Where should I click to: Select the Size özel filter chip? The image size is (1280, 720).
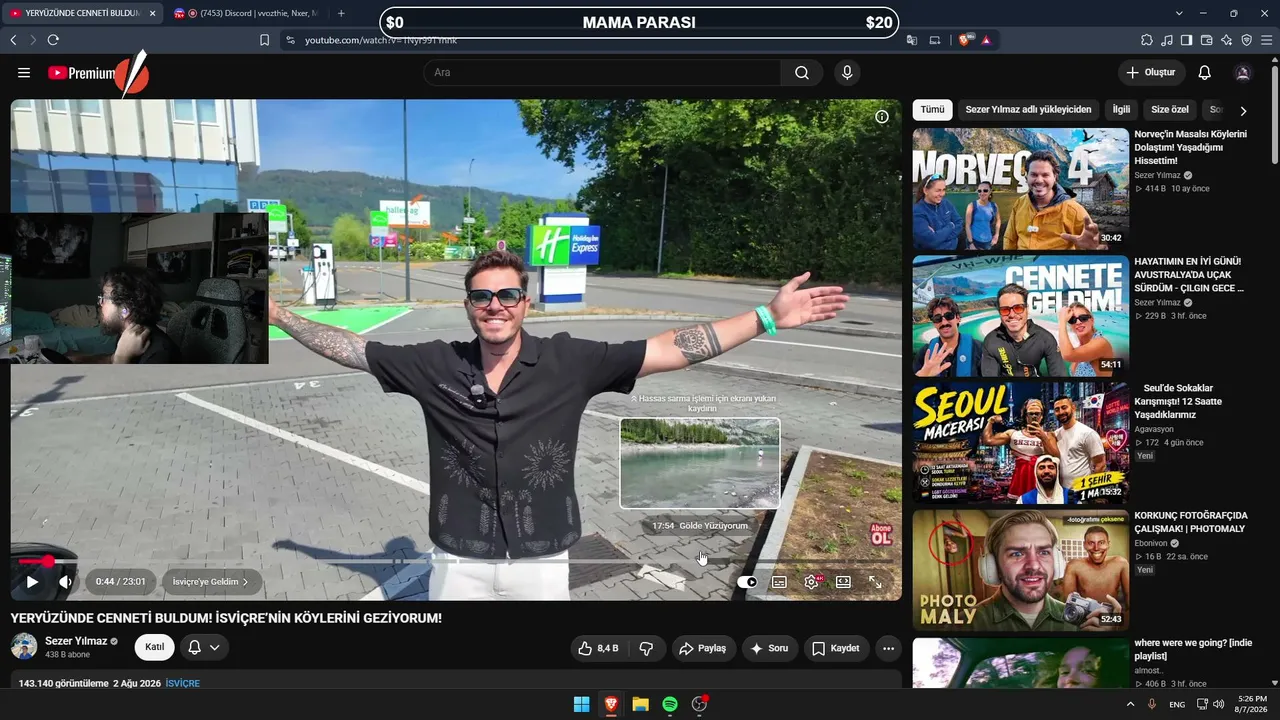point(1170,110)
